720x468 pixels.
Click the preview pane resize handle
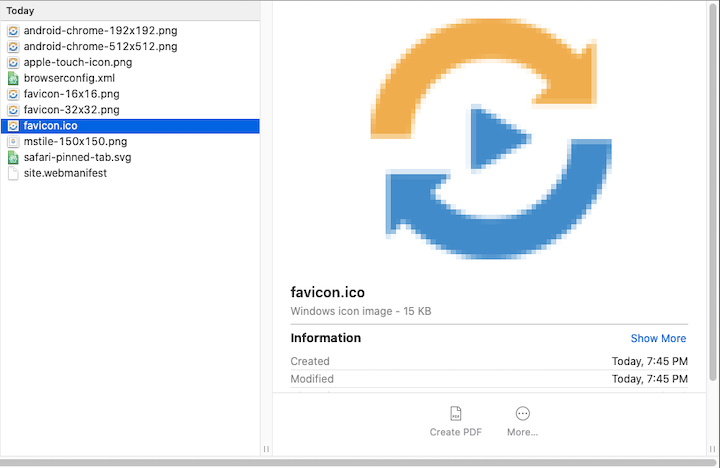[712, 449]
